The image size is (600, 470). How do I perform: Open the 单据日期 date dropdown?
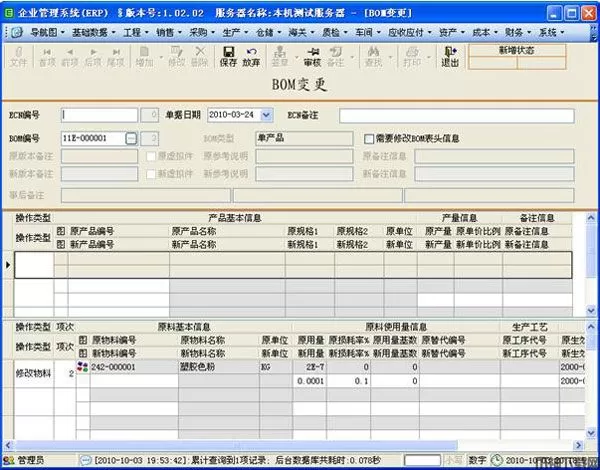tap(265, 115)
